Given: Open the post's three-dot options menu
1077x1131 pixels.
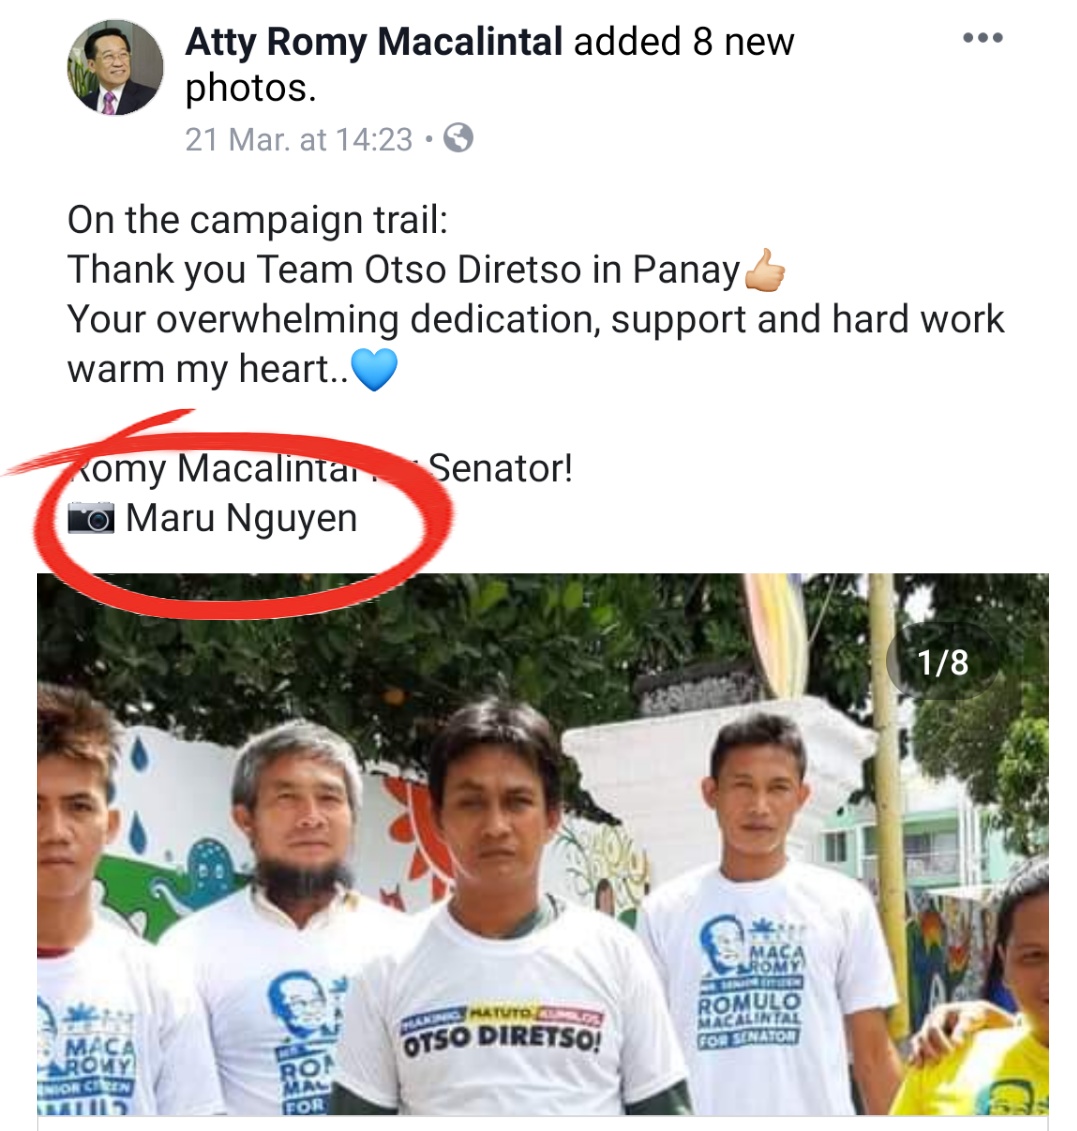Looking at the screenshot, I should point(981,38).
